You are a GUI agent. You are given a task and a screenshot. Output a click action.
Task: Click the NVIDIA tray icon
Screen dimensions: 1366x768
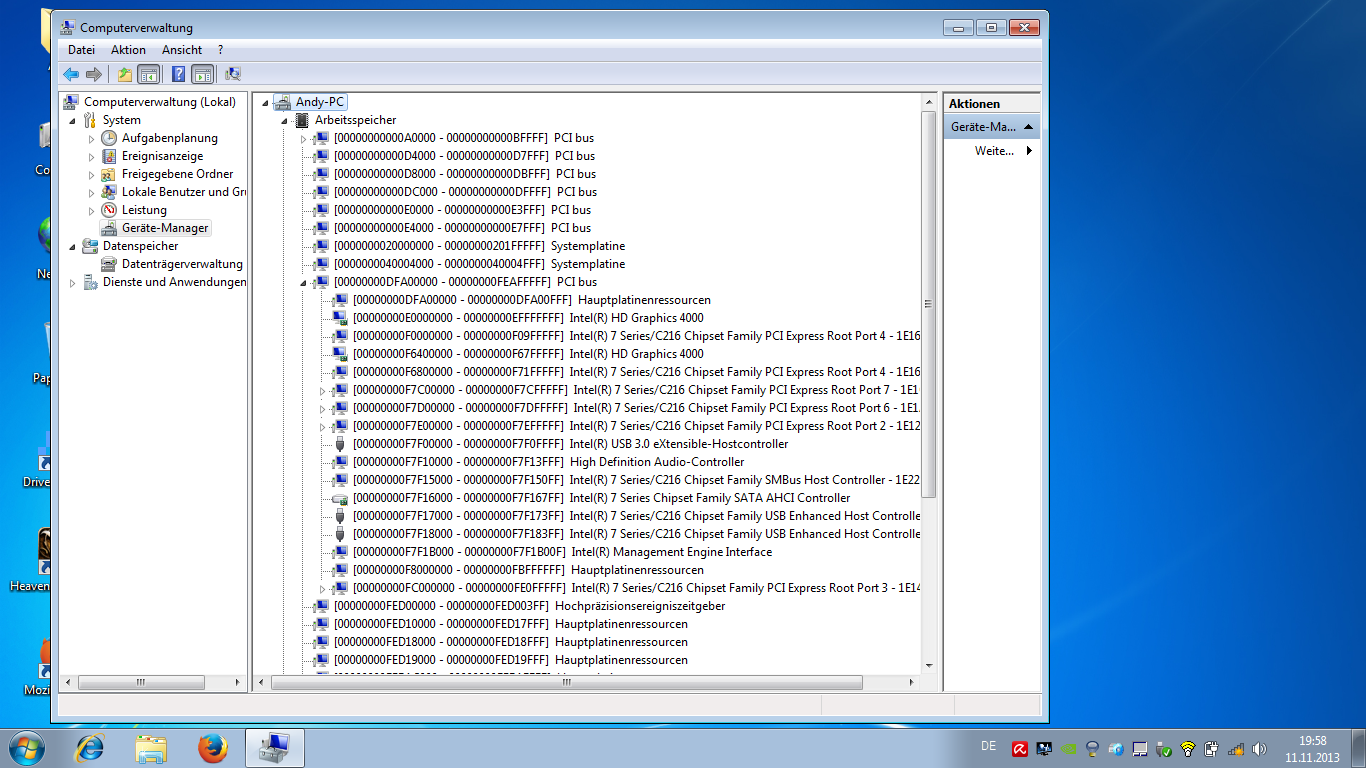tap(1068, 748)
